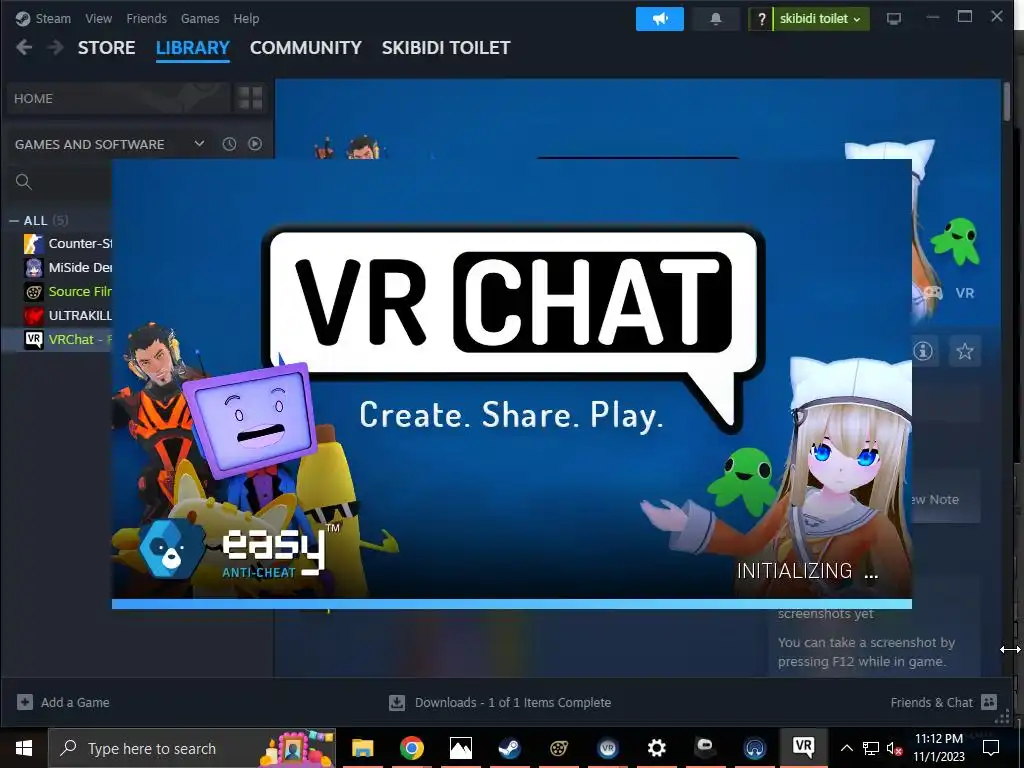Toggle ready-to-play filter icon
The image size is (1024, 768).
click(x=255, y=144)
